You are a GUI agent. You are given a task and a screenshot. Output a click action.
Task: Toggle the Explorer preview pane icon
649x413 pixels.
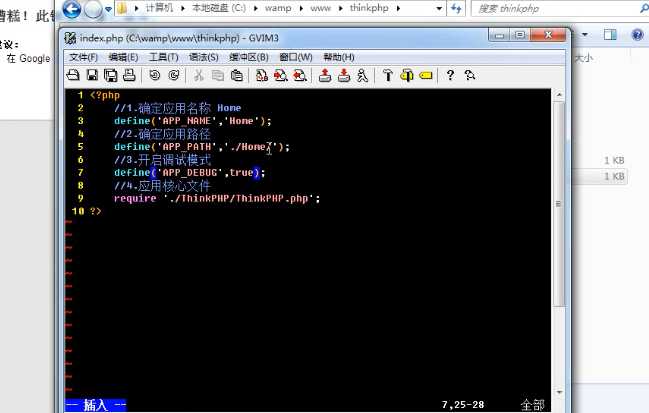pos(610,35)
